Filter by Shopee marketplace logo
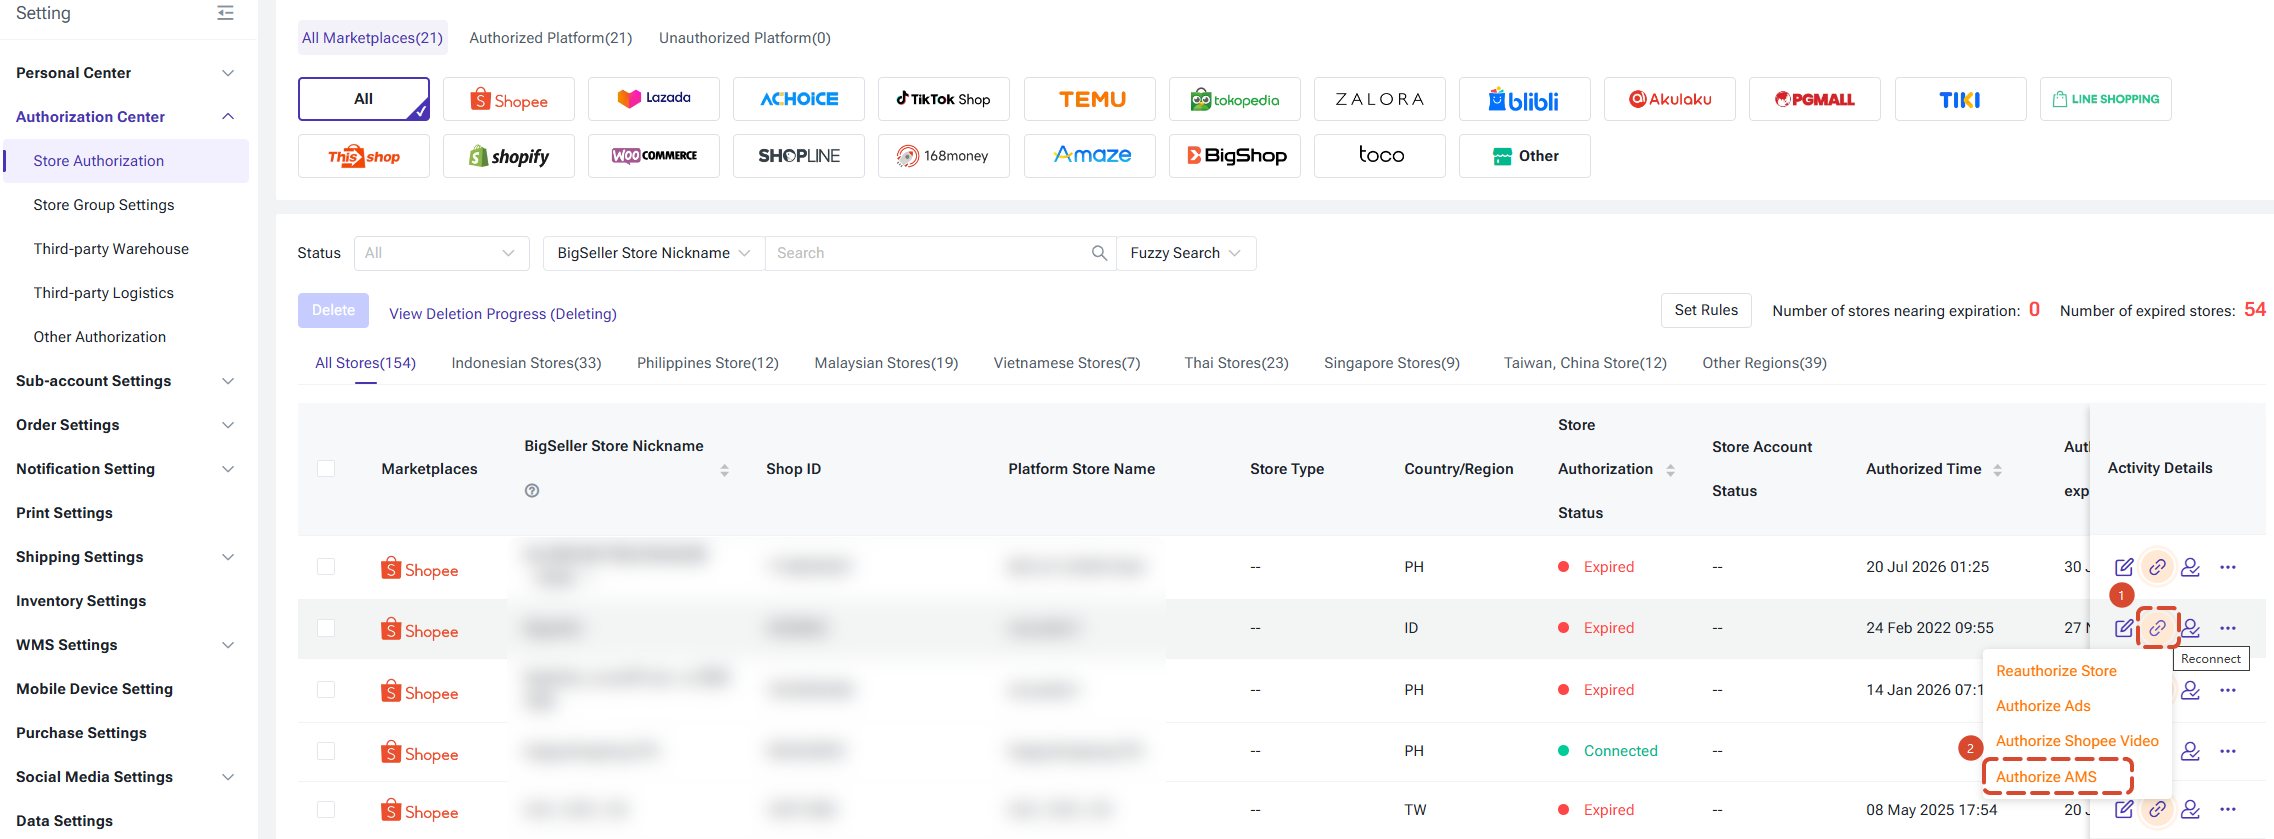The image size is (2274, 839). click(x=509, y=99)
